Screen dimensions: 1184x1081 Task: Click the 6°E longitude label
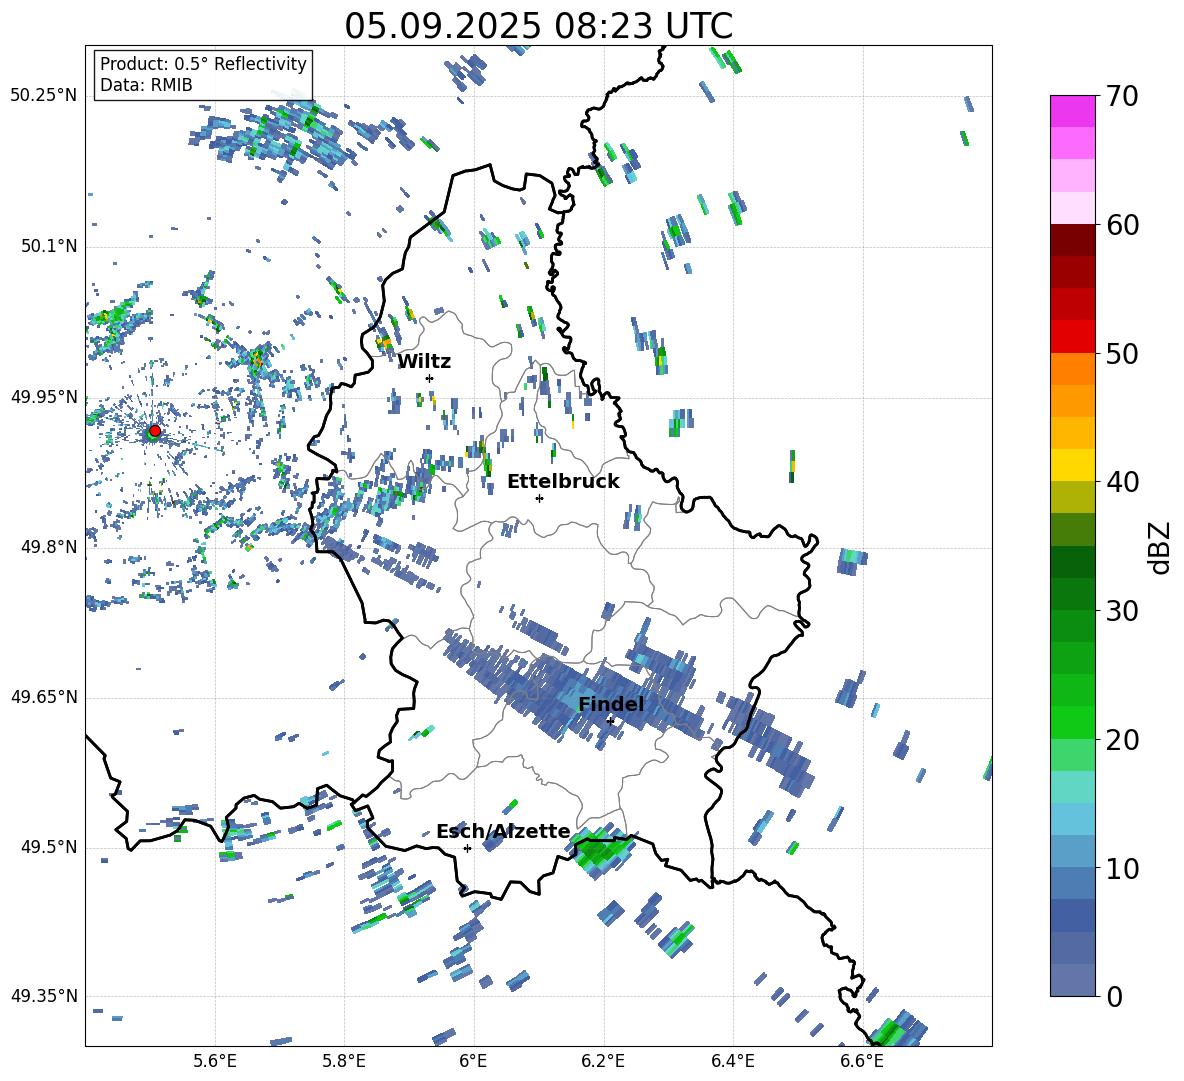(473, 1061)
